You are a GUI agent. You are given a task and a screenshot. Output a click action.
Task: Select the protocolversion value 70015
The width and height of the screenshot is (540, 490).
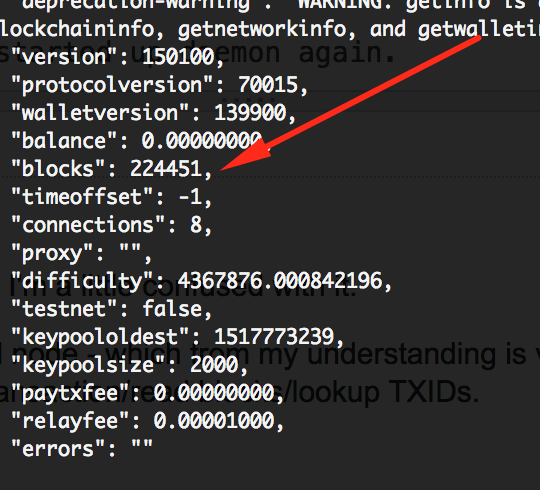(268, 85)
